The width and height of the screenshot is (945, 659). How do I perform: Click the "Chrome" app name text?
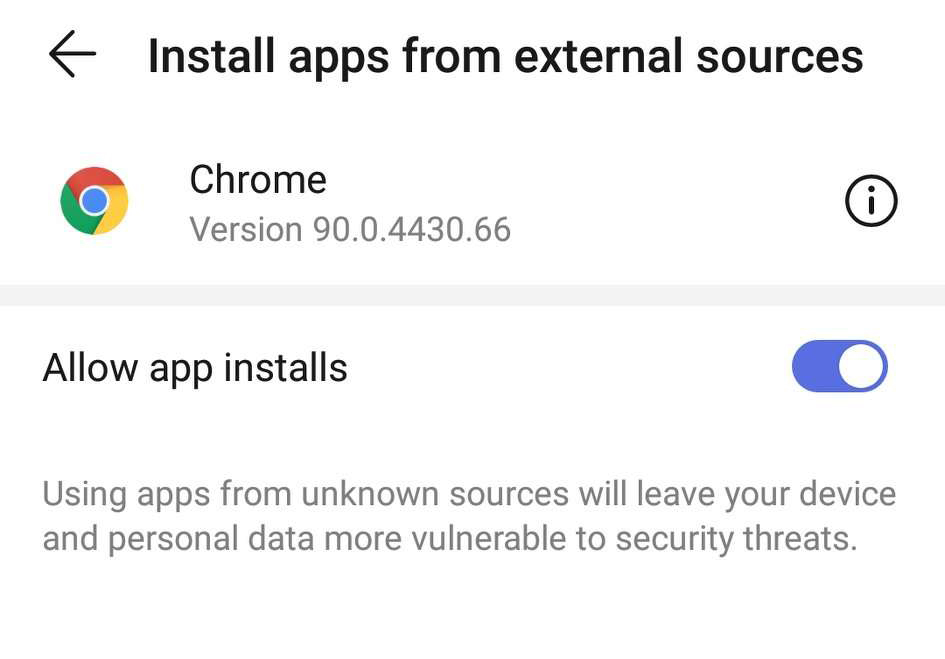coord(258,180)
